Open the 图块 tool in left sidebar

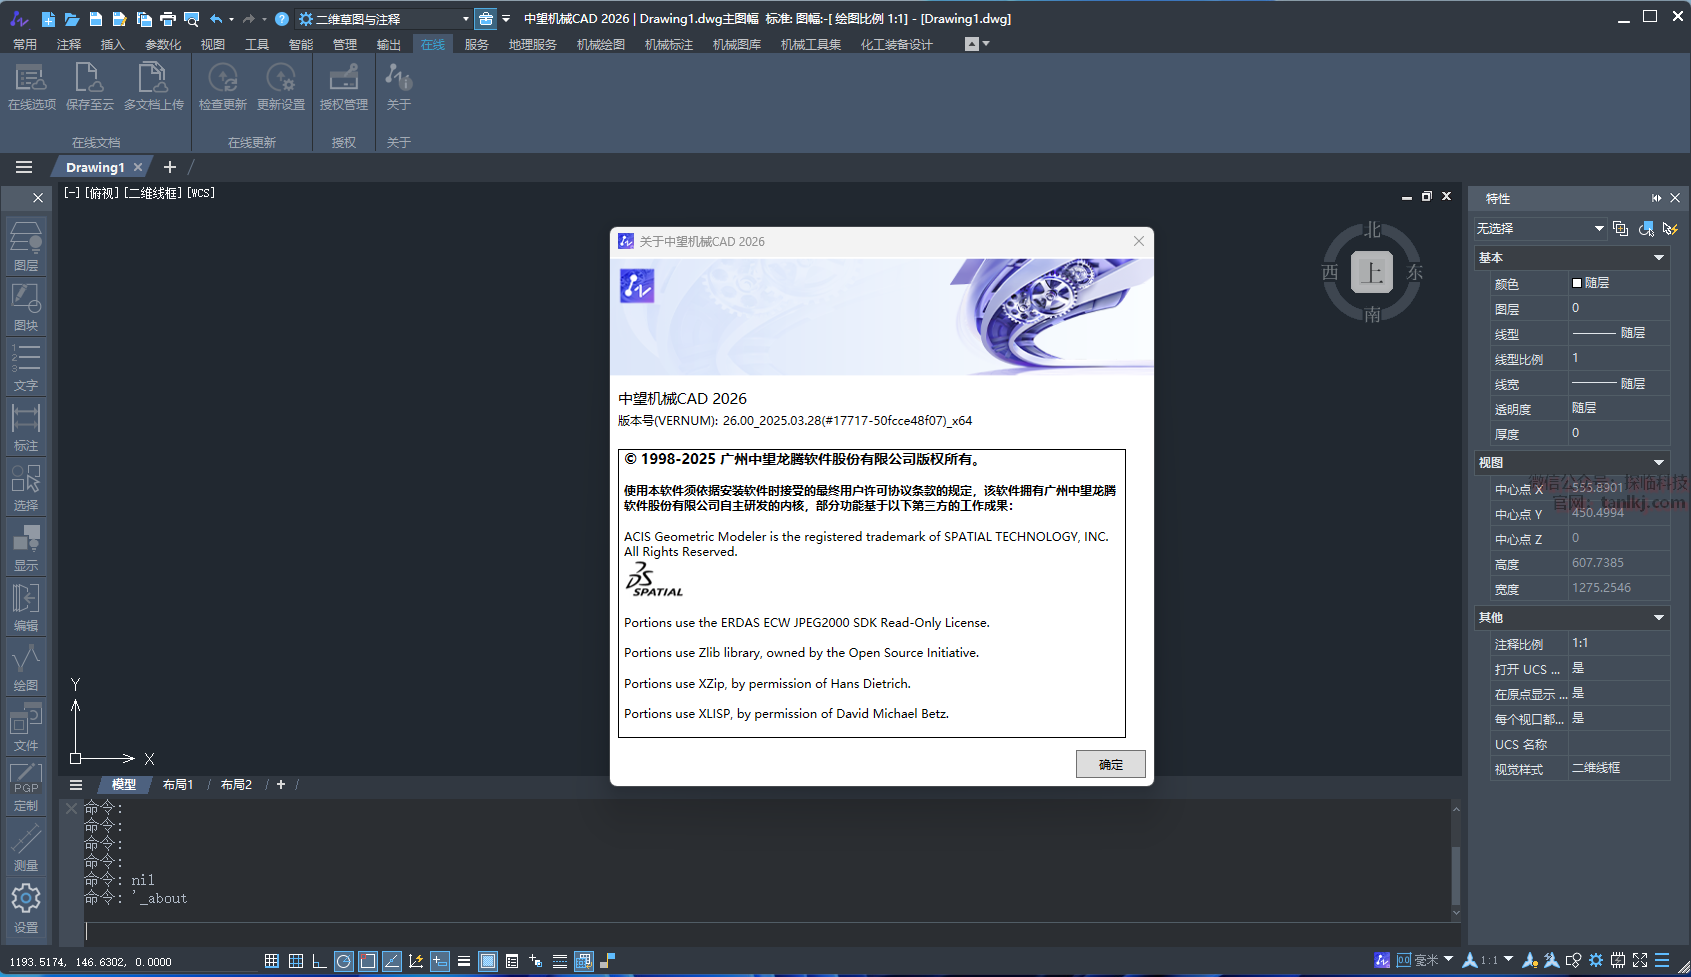(26, 307)
